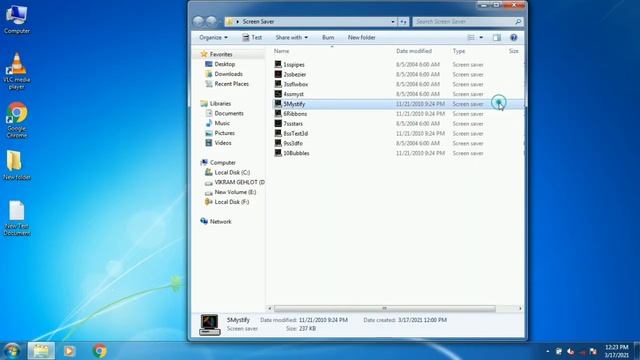640x360 pixels.
Task: Open Documents library
Action: coord(229,113)
